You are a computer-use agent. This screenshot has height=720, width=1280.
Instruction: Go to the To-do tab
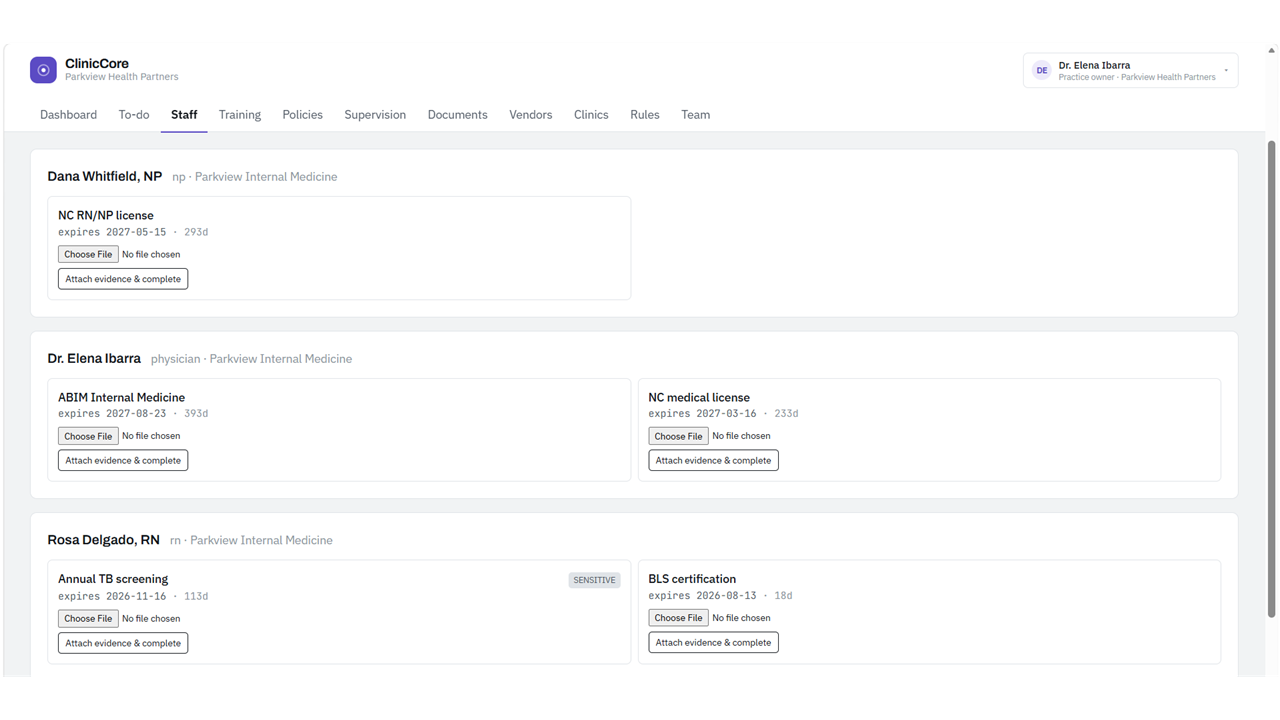tap(134, 115)
